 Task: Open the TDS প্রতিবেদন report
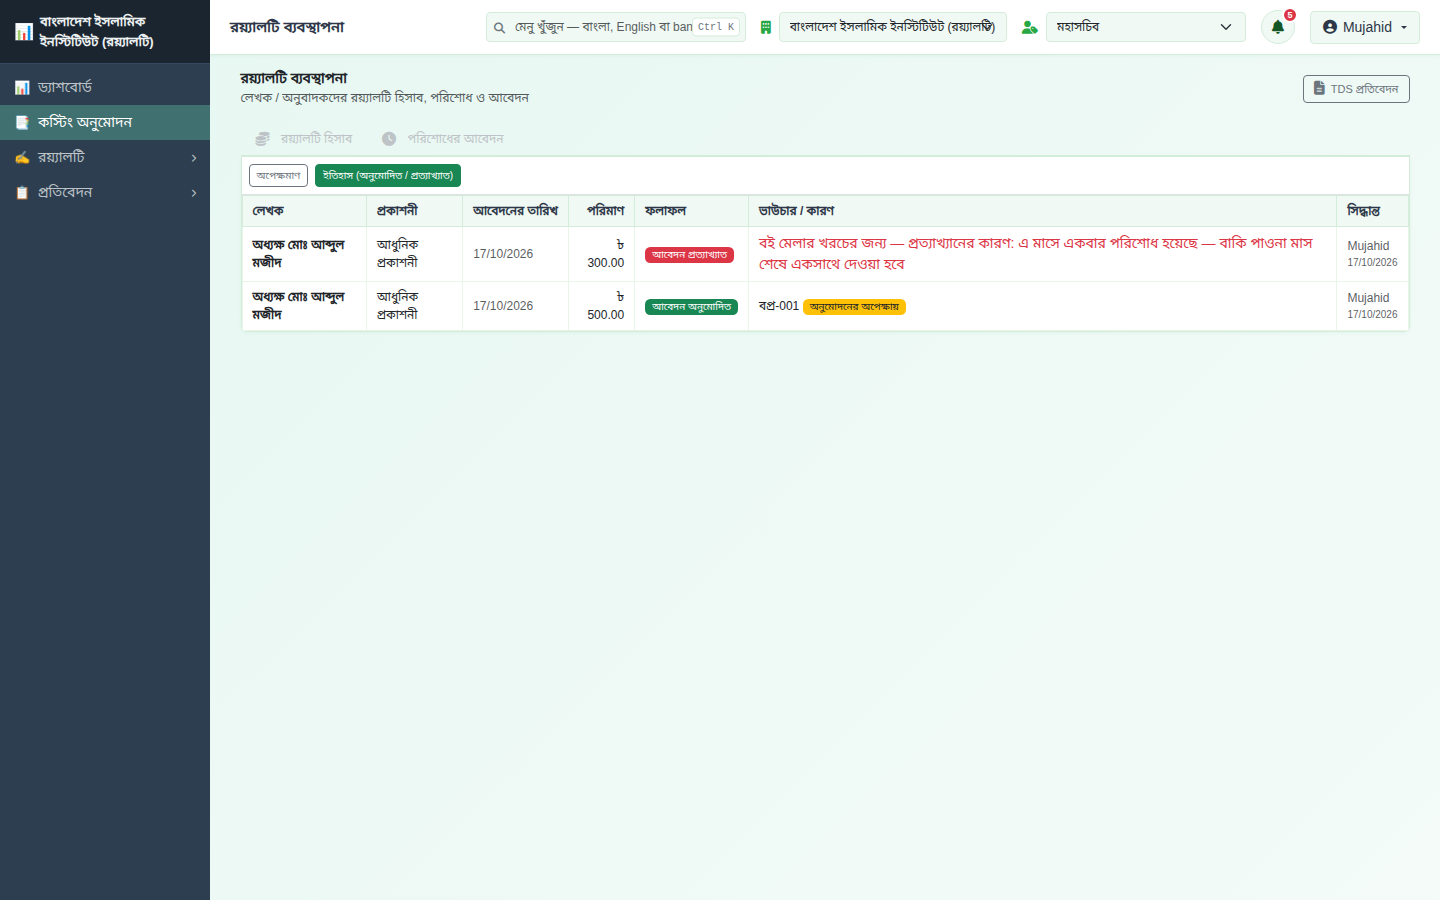1356,89
